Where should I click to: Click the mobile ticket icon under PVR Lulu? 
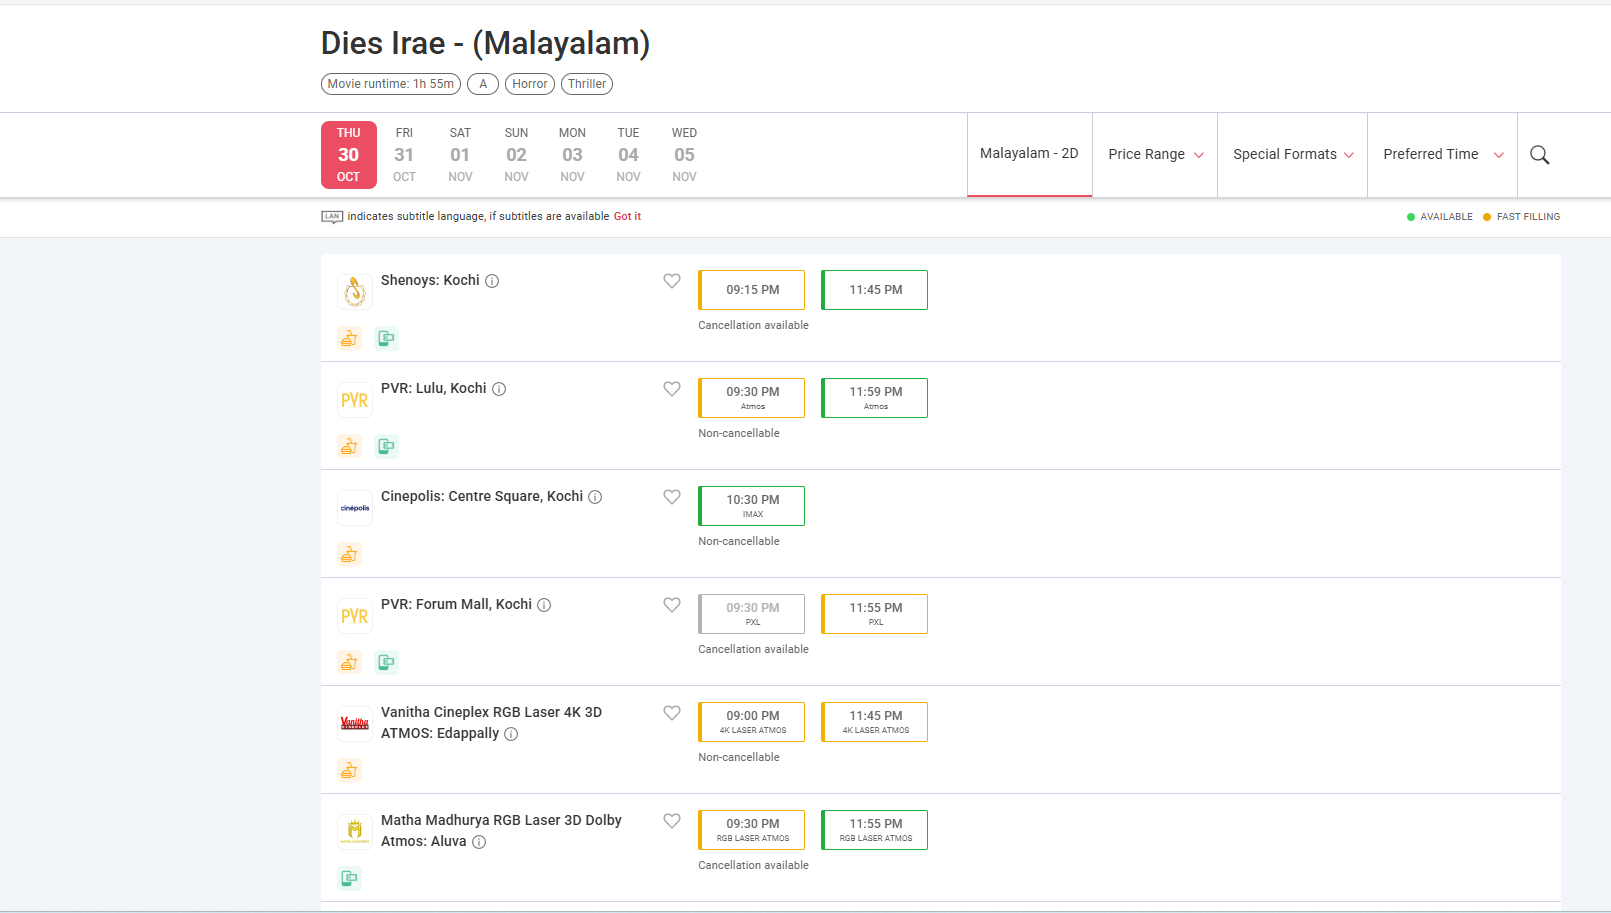(386, 446)
